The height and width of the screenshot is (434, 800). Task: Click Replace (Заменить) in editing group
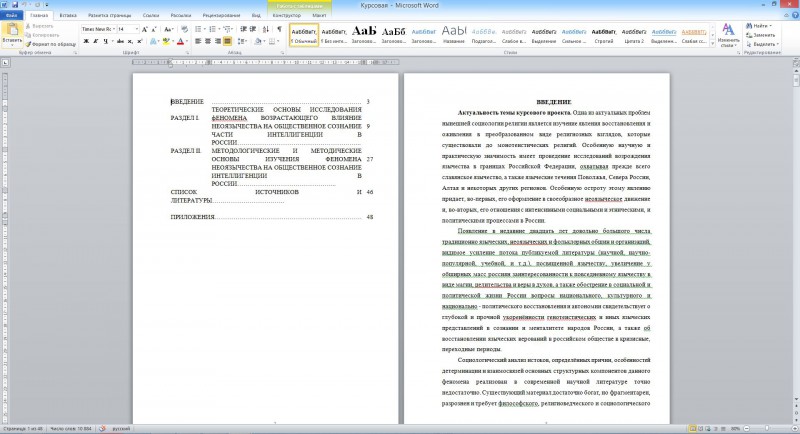pos(760,35)
